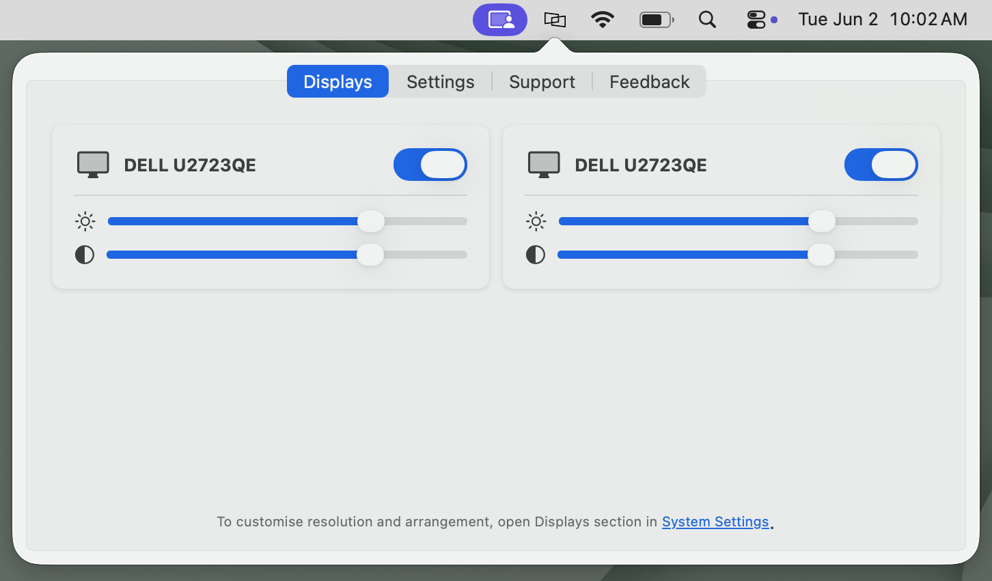Screen dimensions: 992x581
Task: Open the Wi-Fi status menu
Action: coord(602,20)
